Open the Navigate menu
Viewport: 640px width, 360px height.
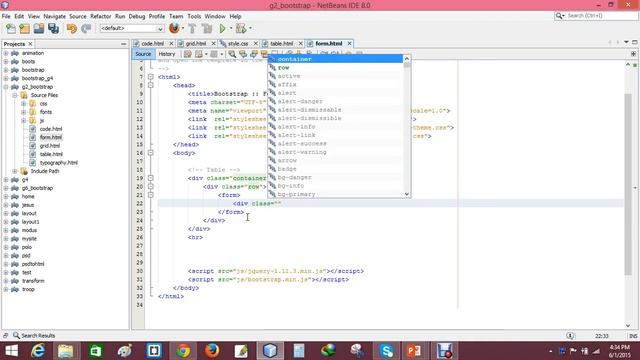(x=54, y=16)
